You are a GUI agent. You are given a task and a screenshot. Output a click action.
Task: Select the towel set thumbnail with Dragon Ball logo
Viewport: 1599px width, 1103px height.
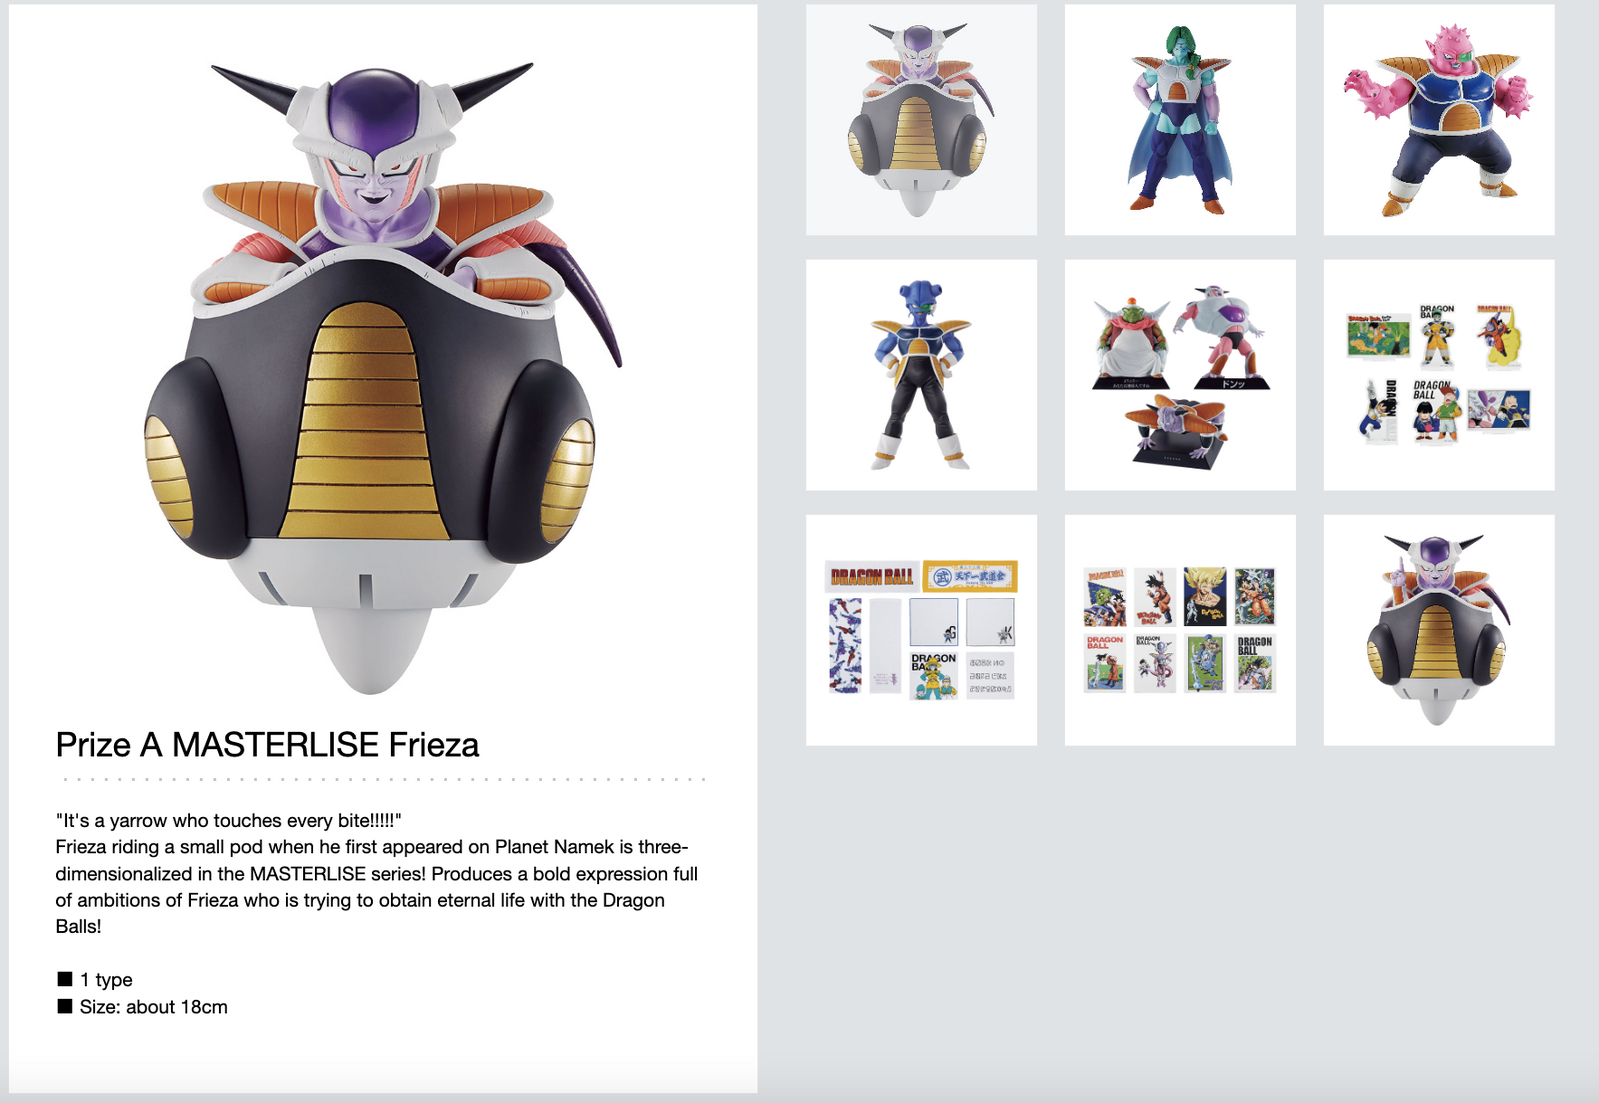point(921,630)
